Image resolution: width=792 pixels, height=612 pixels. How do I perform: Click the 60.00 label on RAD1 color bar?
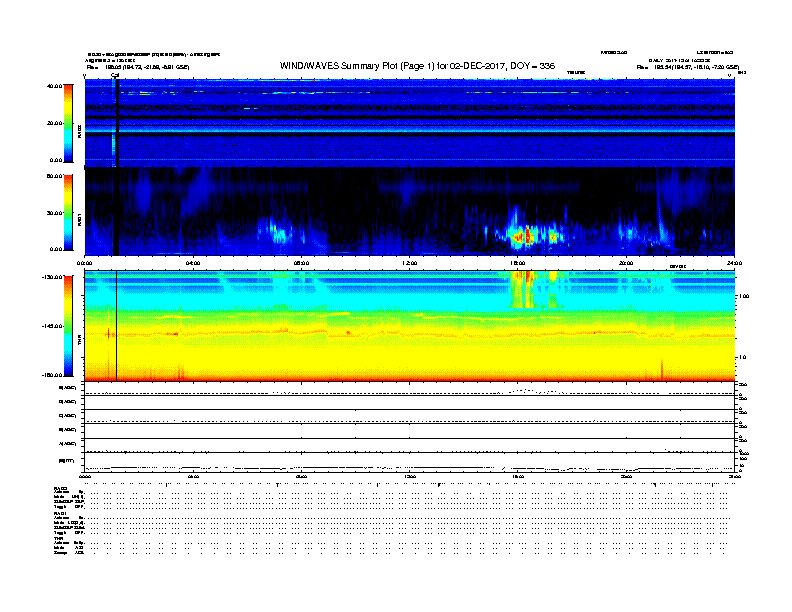tap(55, 176)
